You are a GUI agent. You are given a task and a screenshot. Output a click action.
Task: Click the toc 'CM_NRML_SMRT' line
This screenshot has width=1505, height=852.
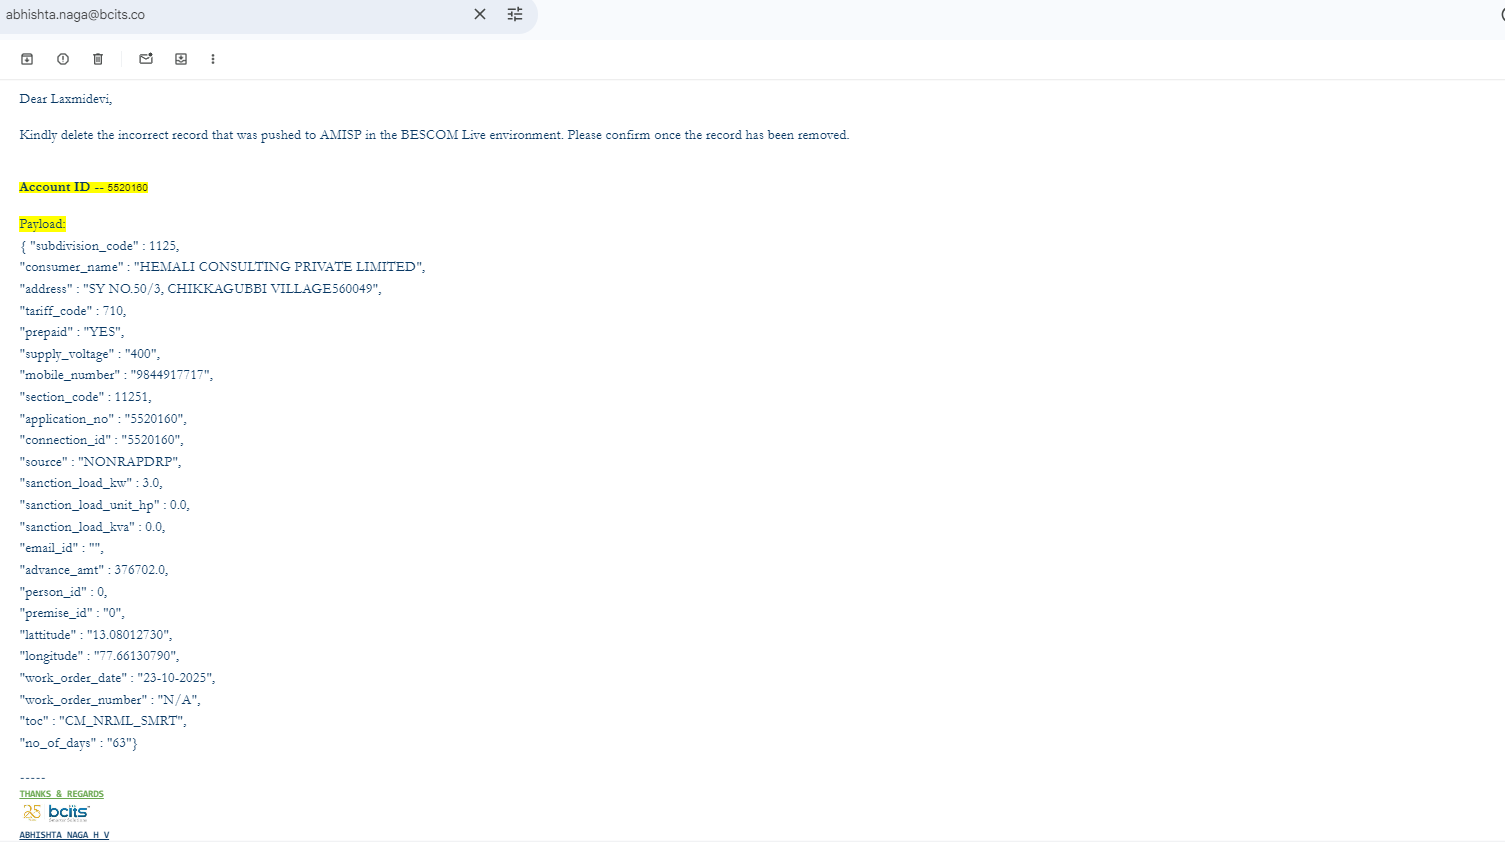103,721
